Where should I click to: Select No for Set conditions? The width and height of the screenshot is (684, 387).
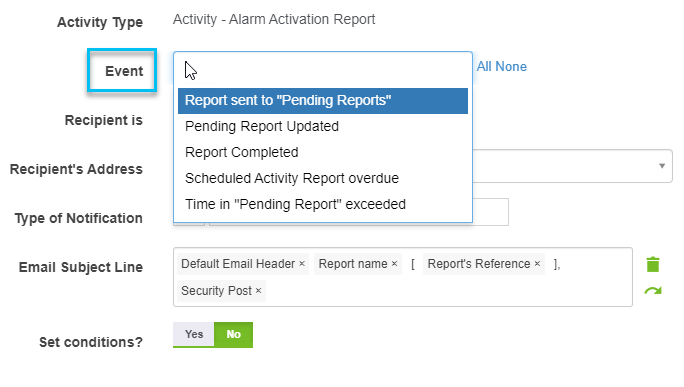tap(233, 334)
